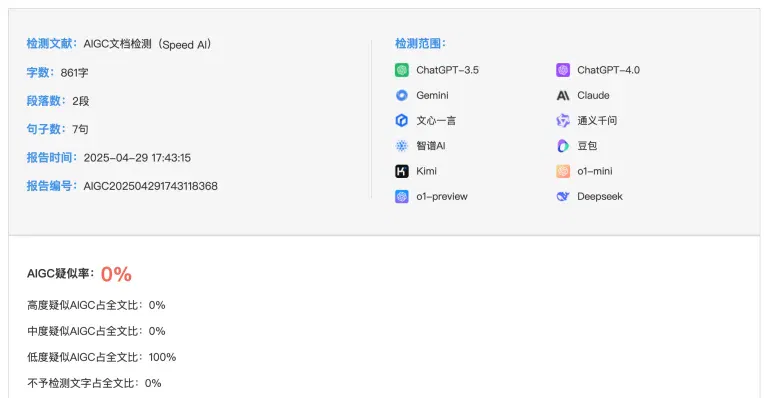Click the AIGC文档检测（Speed AI）title text
770x398 pixels.
pos(148,44)
